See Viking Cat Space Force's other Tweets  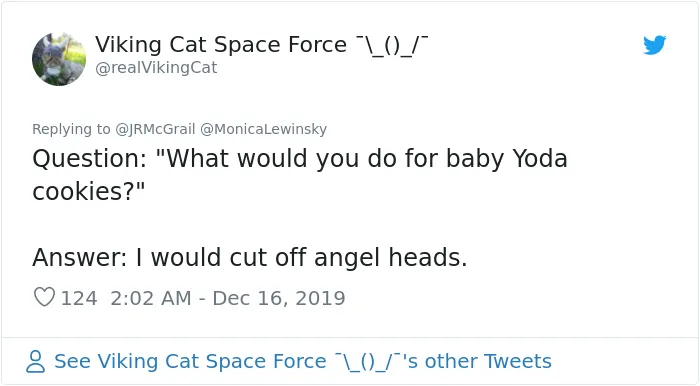[x=303, y=361]
